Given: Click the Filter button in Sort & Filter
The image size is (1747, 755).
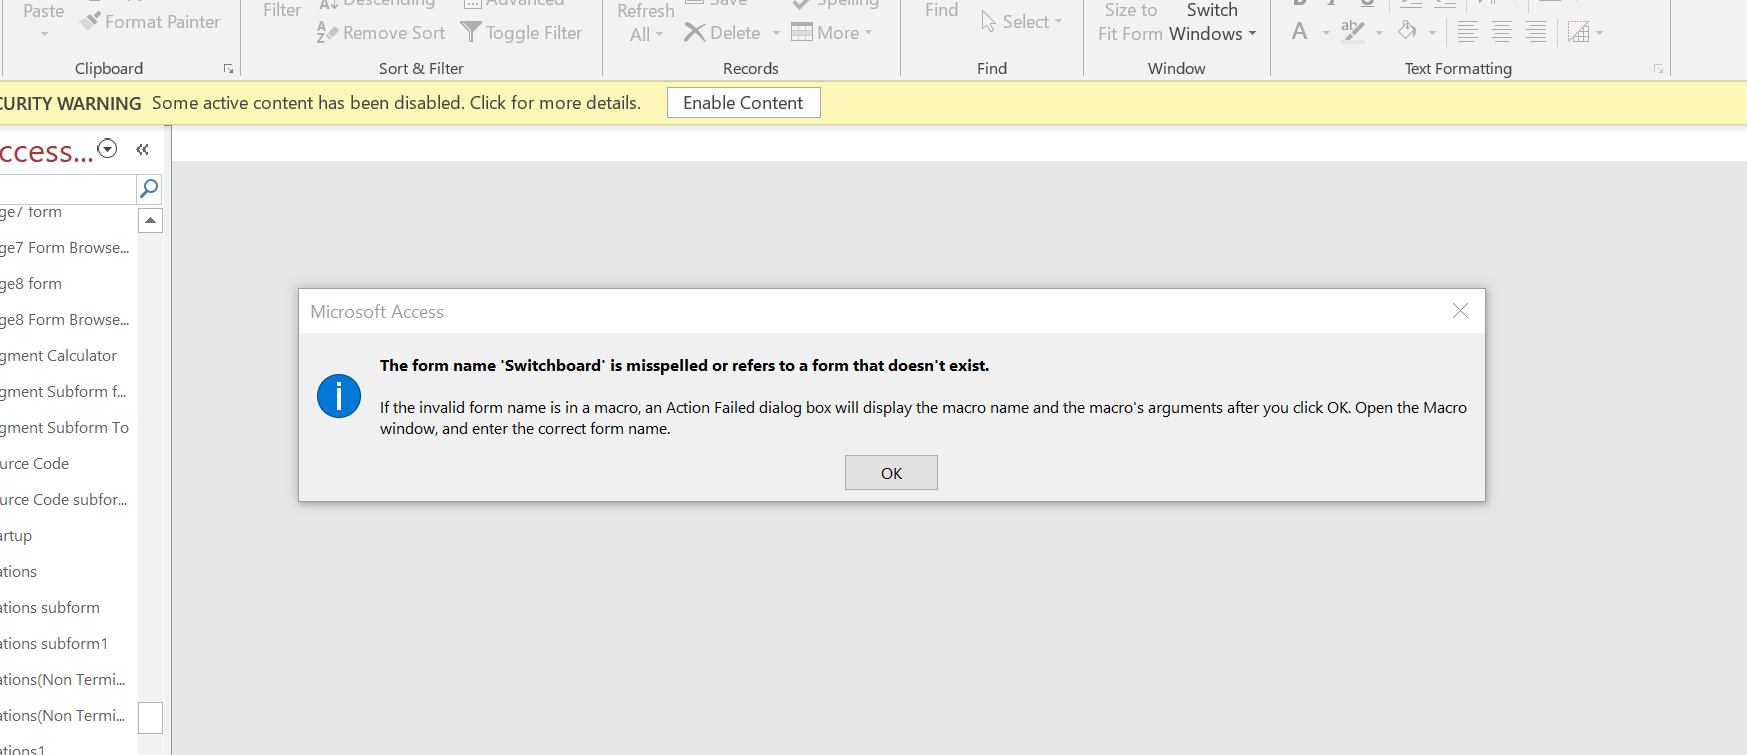Looking at the screenshot, I should [282, 10].
